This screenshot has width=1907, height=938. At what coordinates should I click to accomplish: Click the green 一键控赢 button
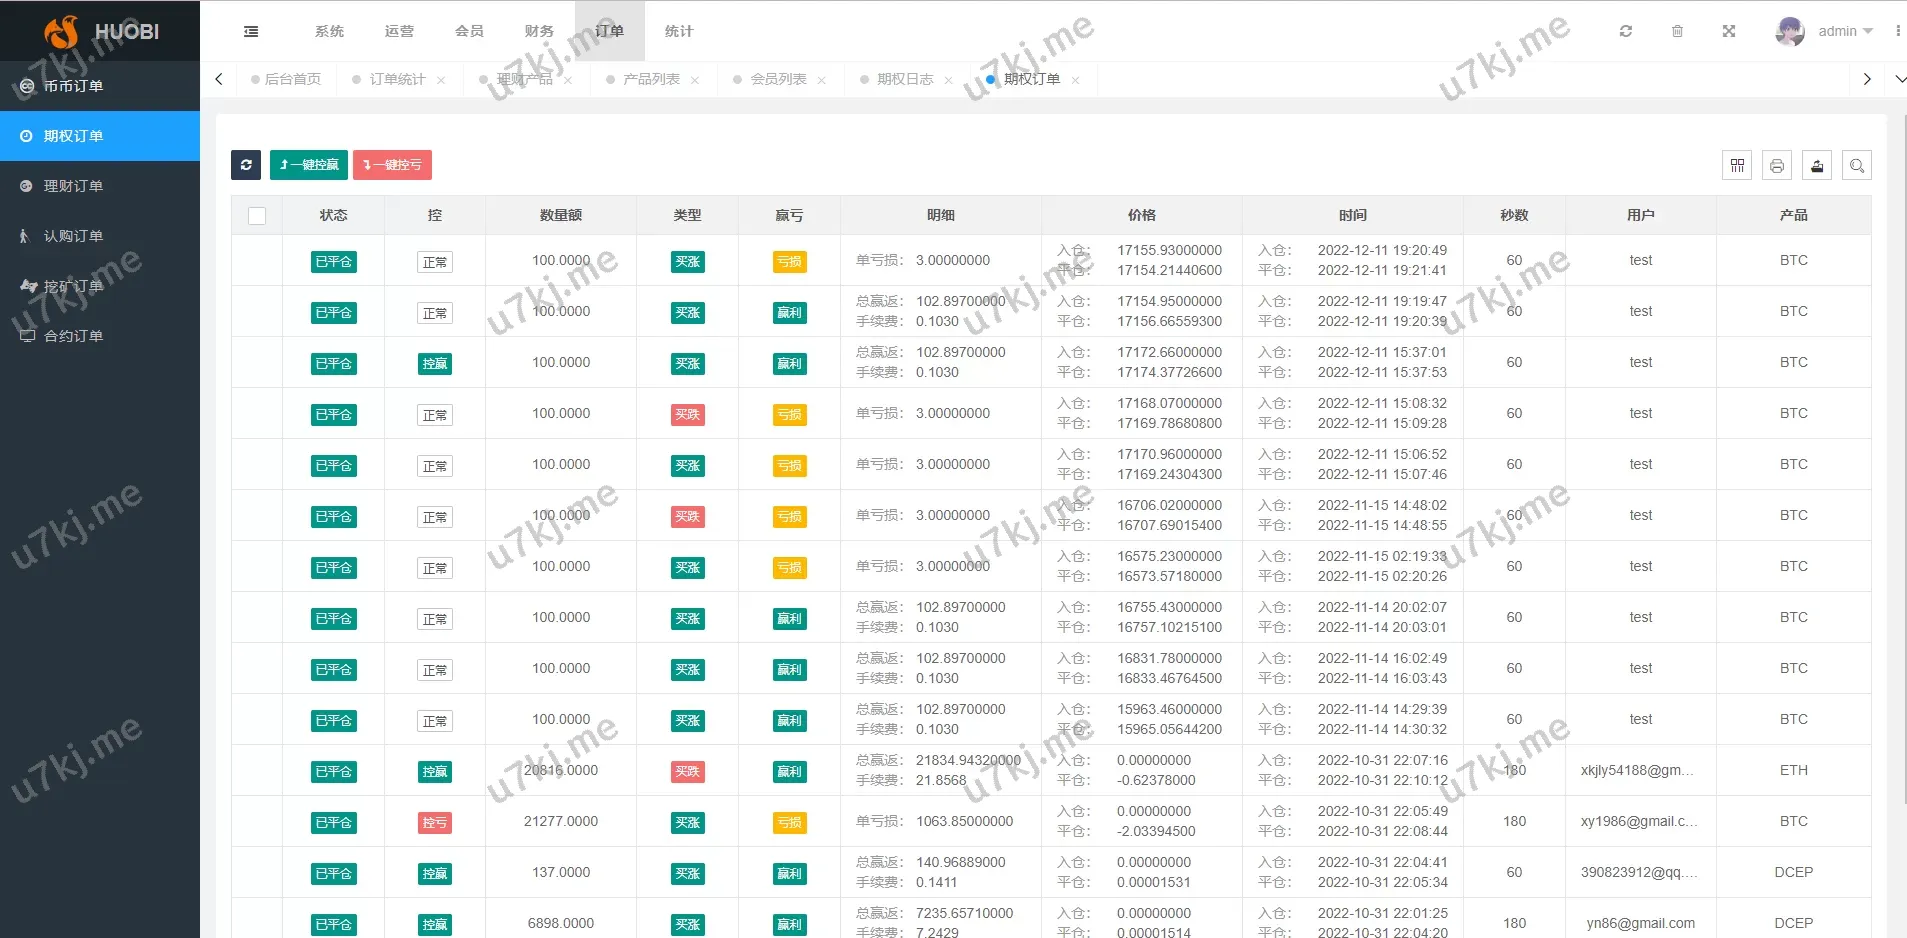point(309,165)
